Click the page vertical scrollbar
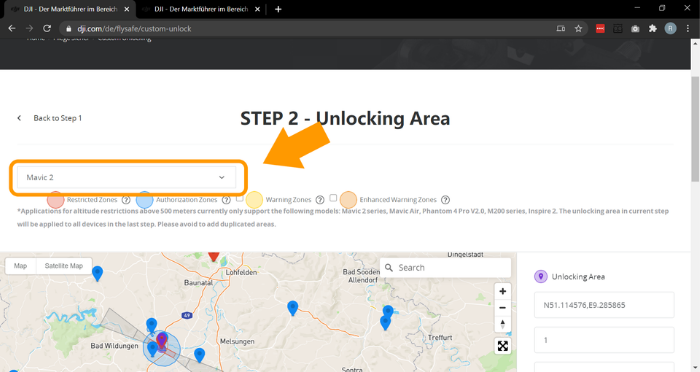The image size is (700, 372). click(x=695, y=129)
